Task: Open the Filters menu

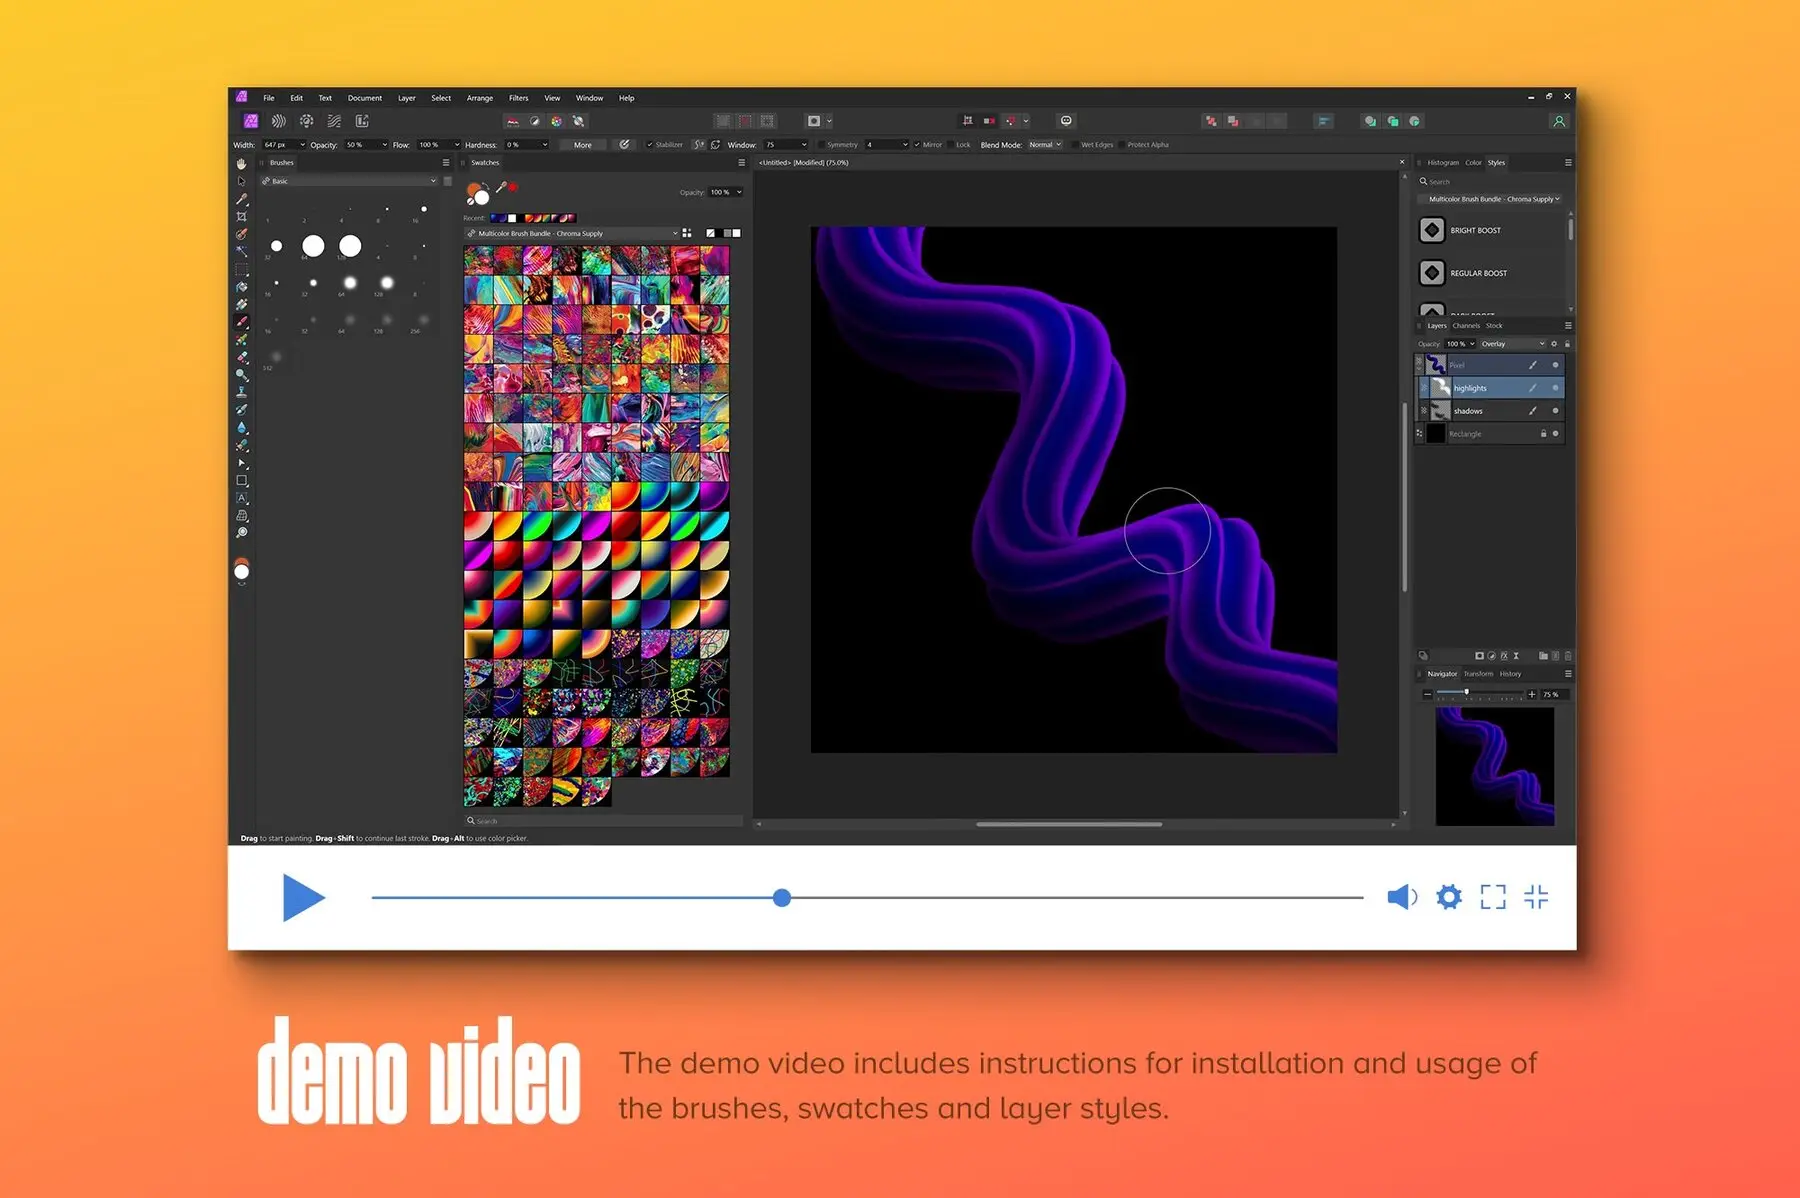Action: 518,97
